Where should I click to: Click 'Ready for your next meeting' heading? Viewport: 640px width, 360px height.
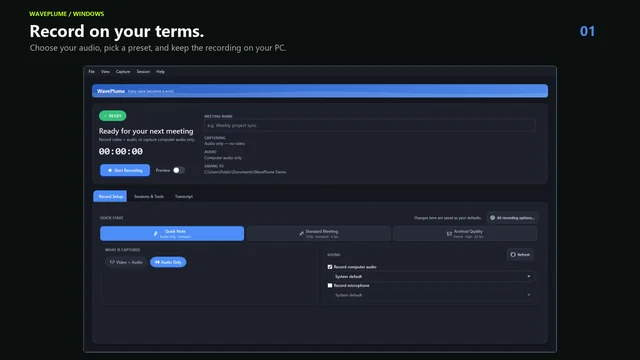click(146, 131)
